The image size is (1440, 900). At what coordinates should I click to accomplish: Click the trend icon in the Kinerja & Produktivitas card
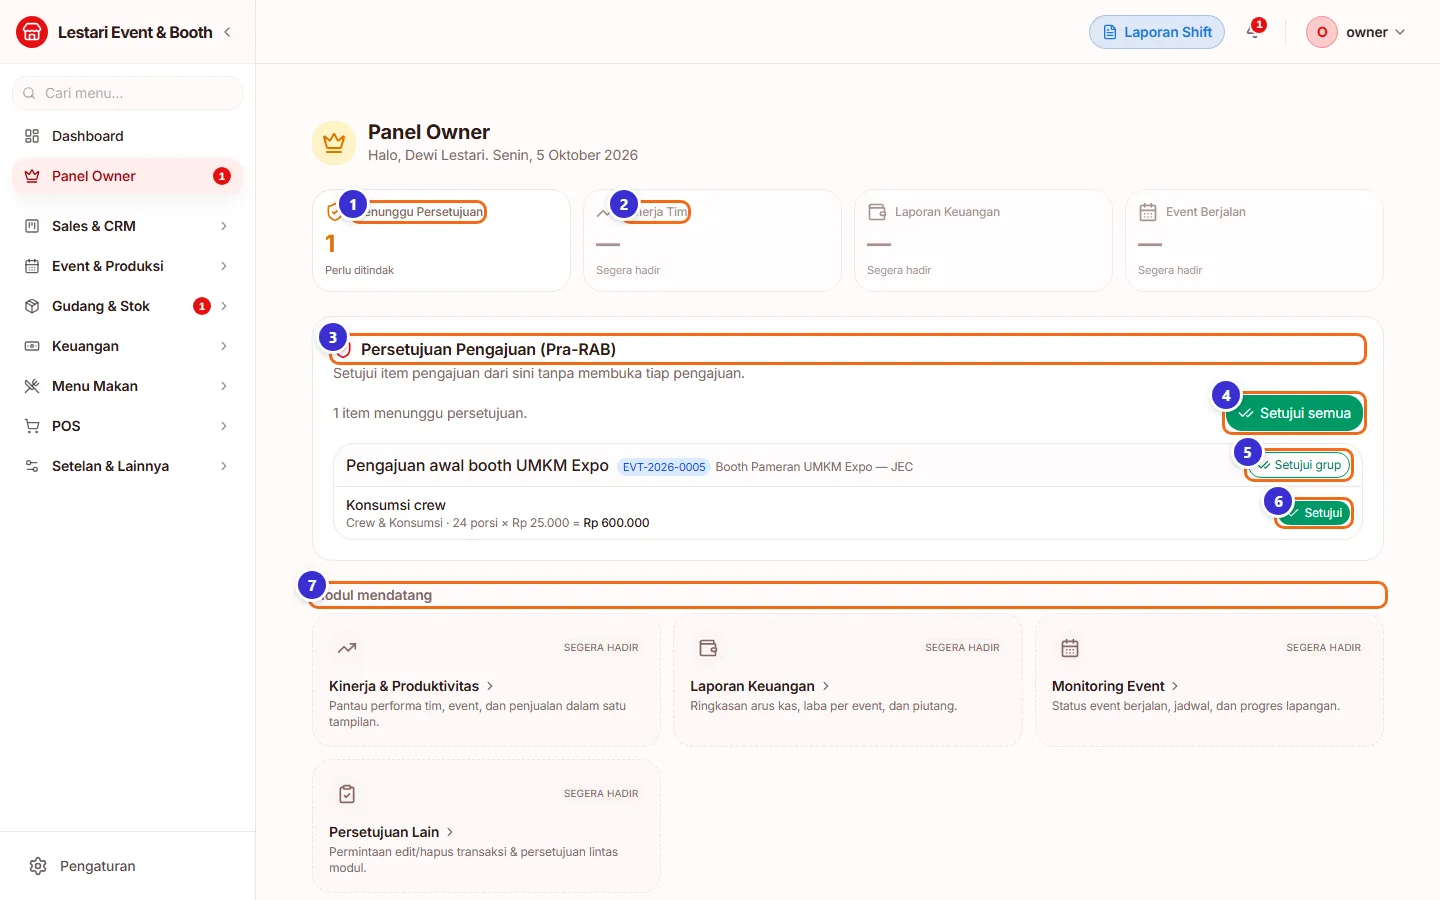(x=347, y=648)
